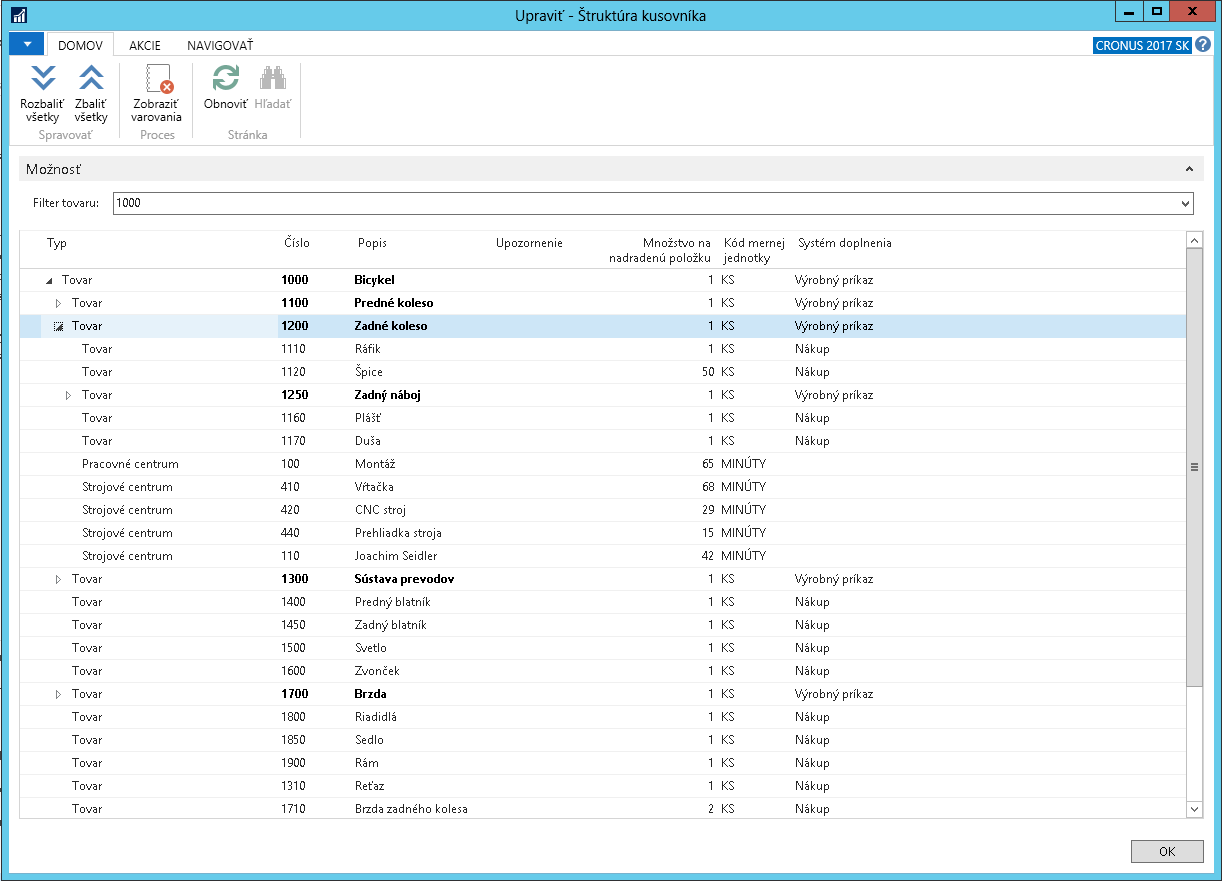Expand the Predné koleso 1100 node

click(x=58, y=303)
